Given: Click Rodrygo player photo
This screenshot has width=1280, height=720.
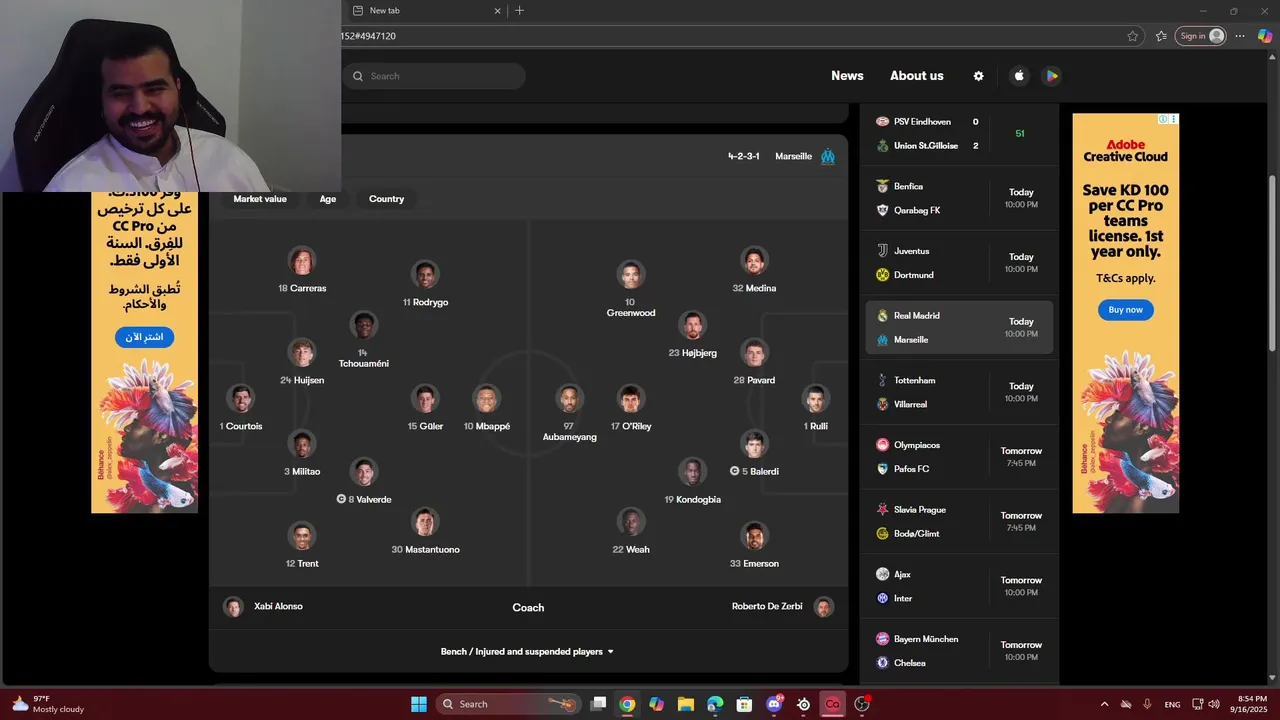Looking at the screenshot, I should (425, 275).
